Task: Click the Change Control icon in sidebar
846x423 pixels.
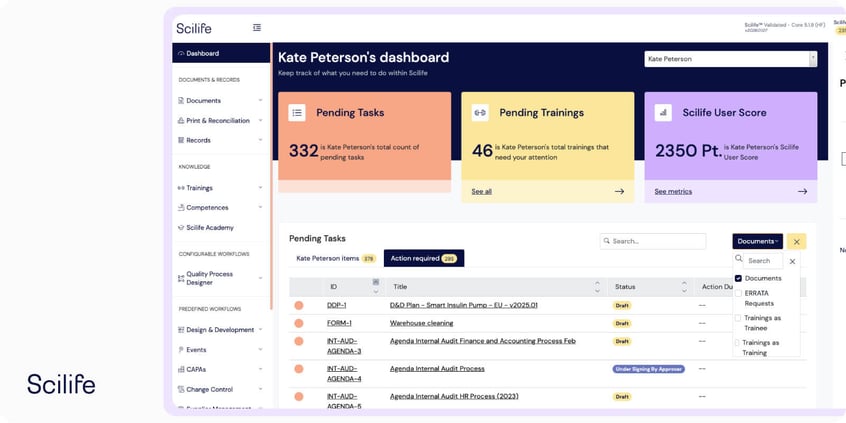Action: 181,390
